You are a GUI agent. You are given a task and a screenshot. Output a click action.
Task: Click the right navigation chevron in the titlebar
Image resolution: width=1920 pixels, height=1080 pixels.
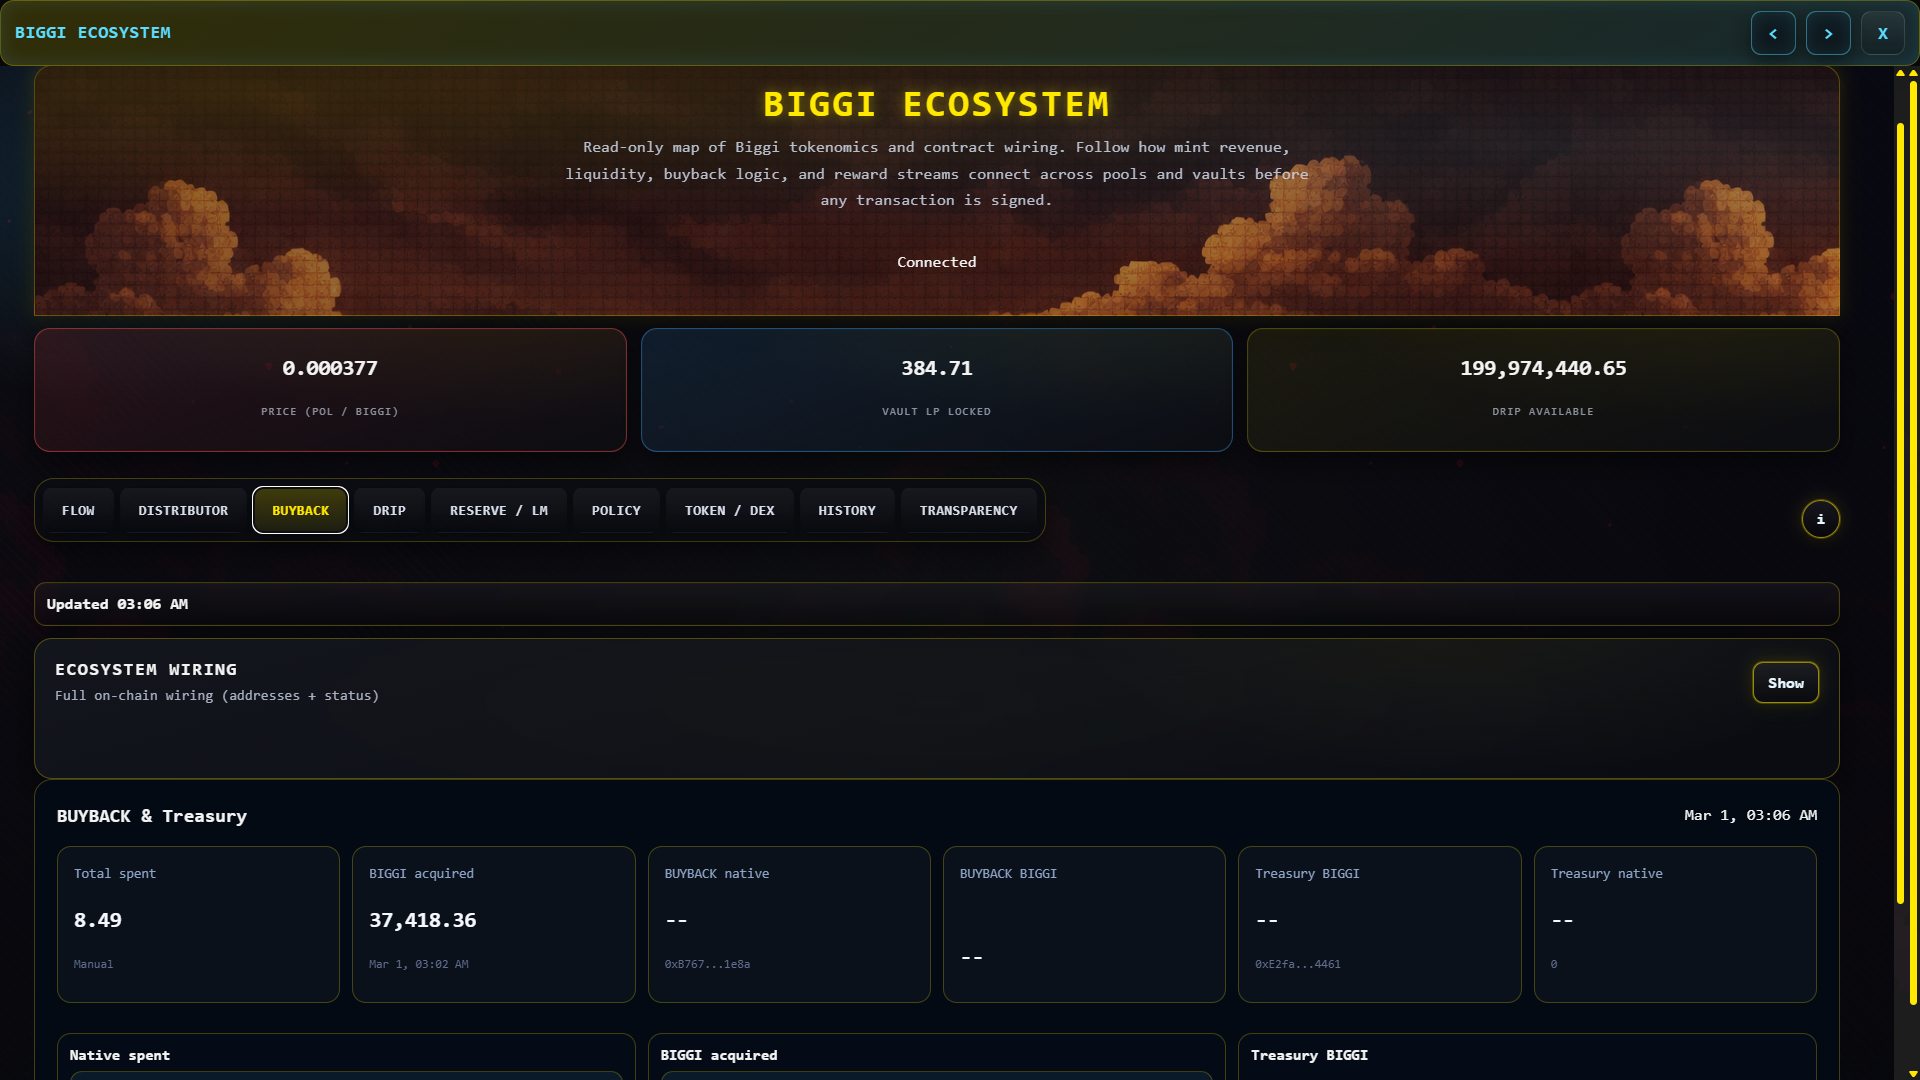coord(1828,33)
